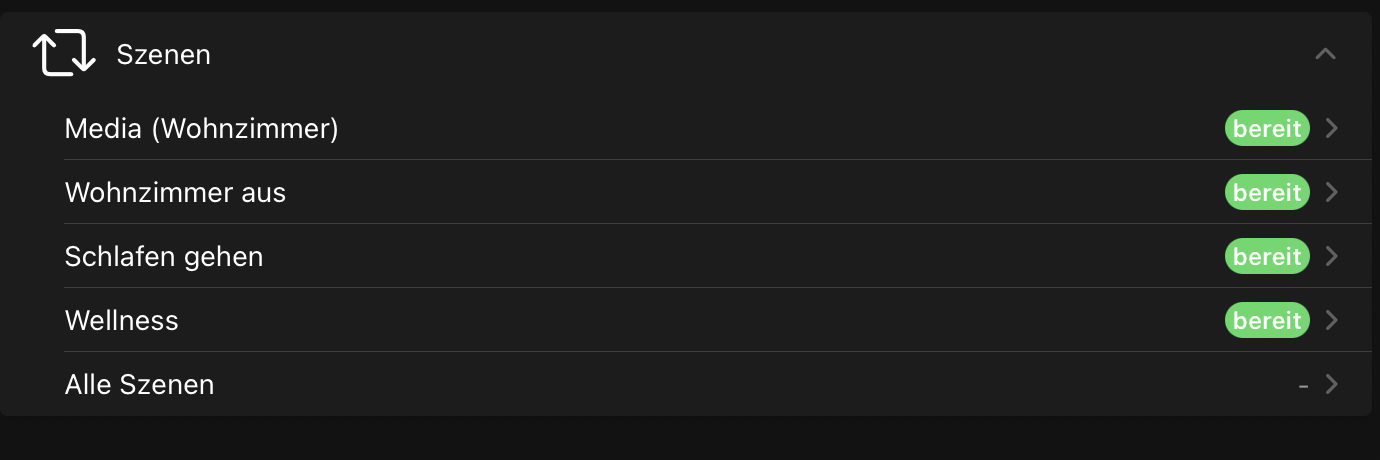Click the Szenen header title
The width and height of the screenshot is (1380, 460).
point(163,54)
